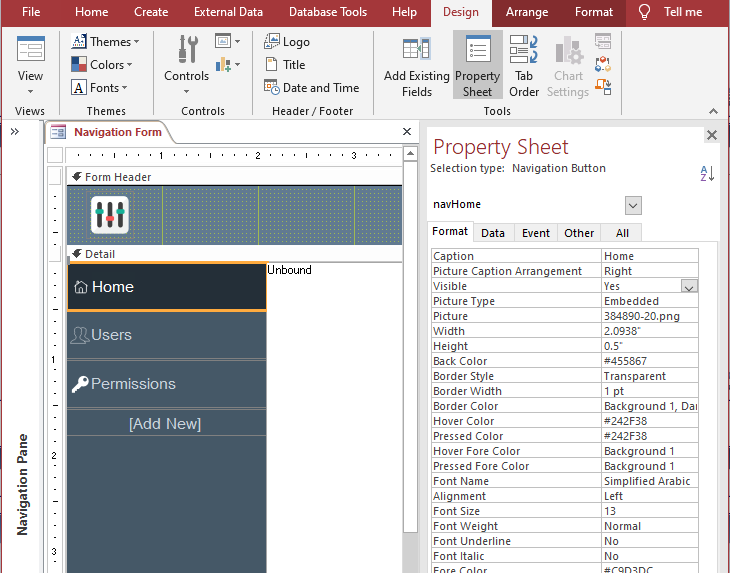Image resolution: width=730 pixels, height=573 pixels.
Task: Open the theme Colors dropdown
Action: [x=101, y=65]
